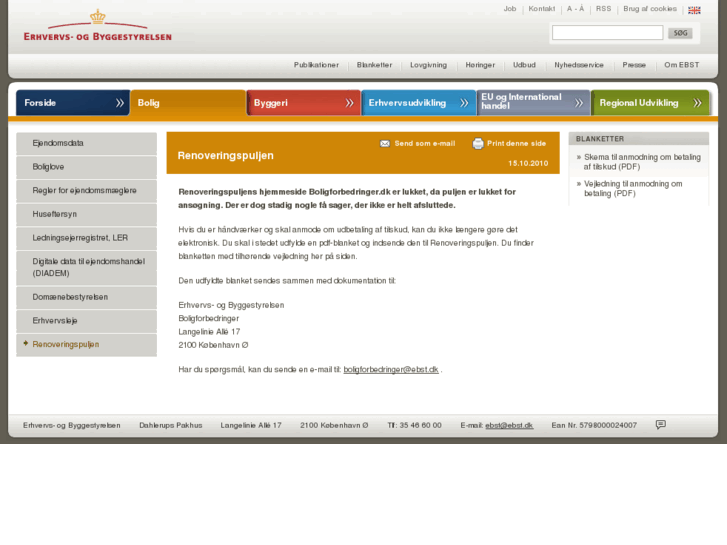Click the Print denne side link text
The image size is (727, 545).
coord(516,144)
